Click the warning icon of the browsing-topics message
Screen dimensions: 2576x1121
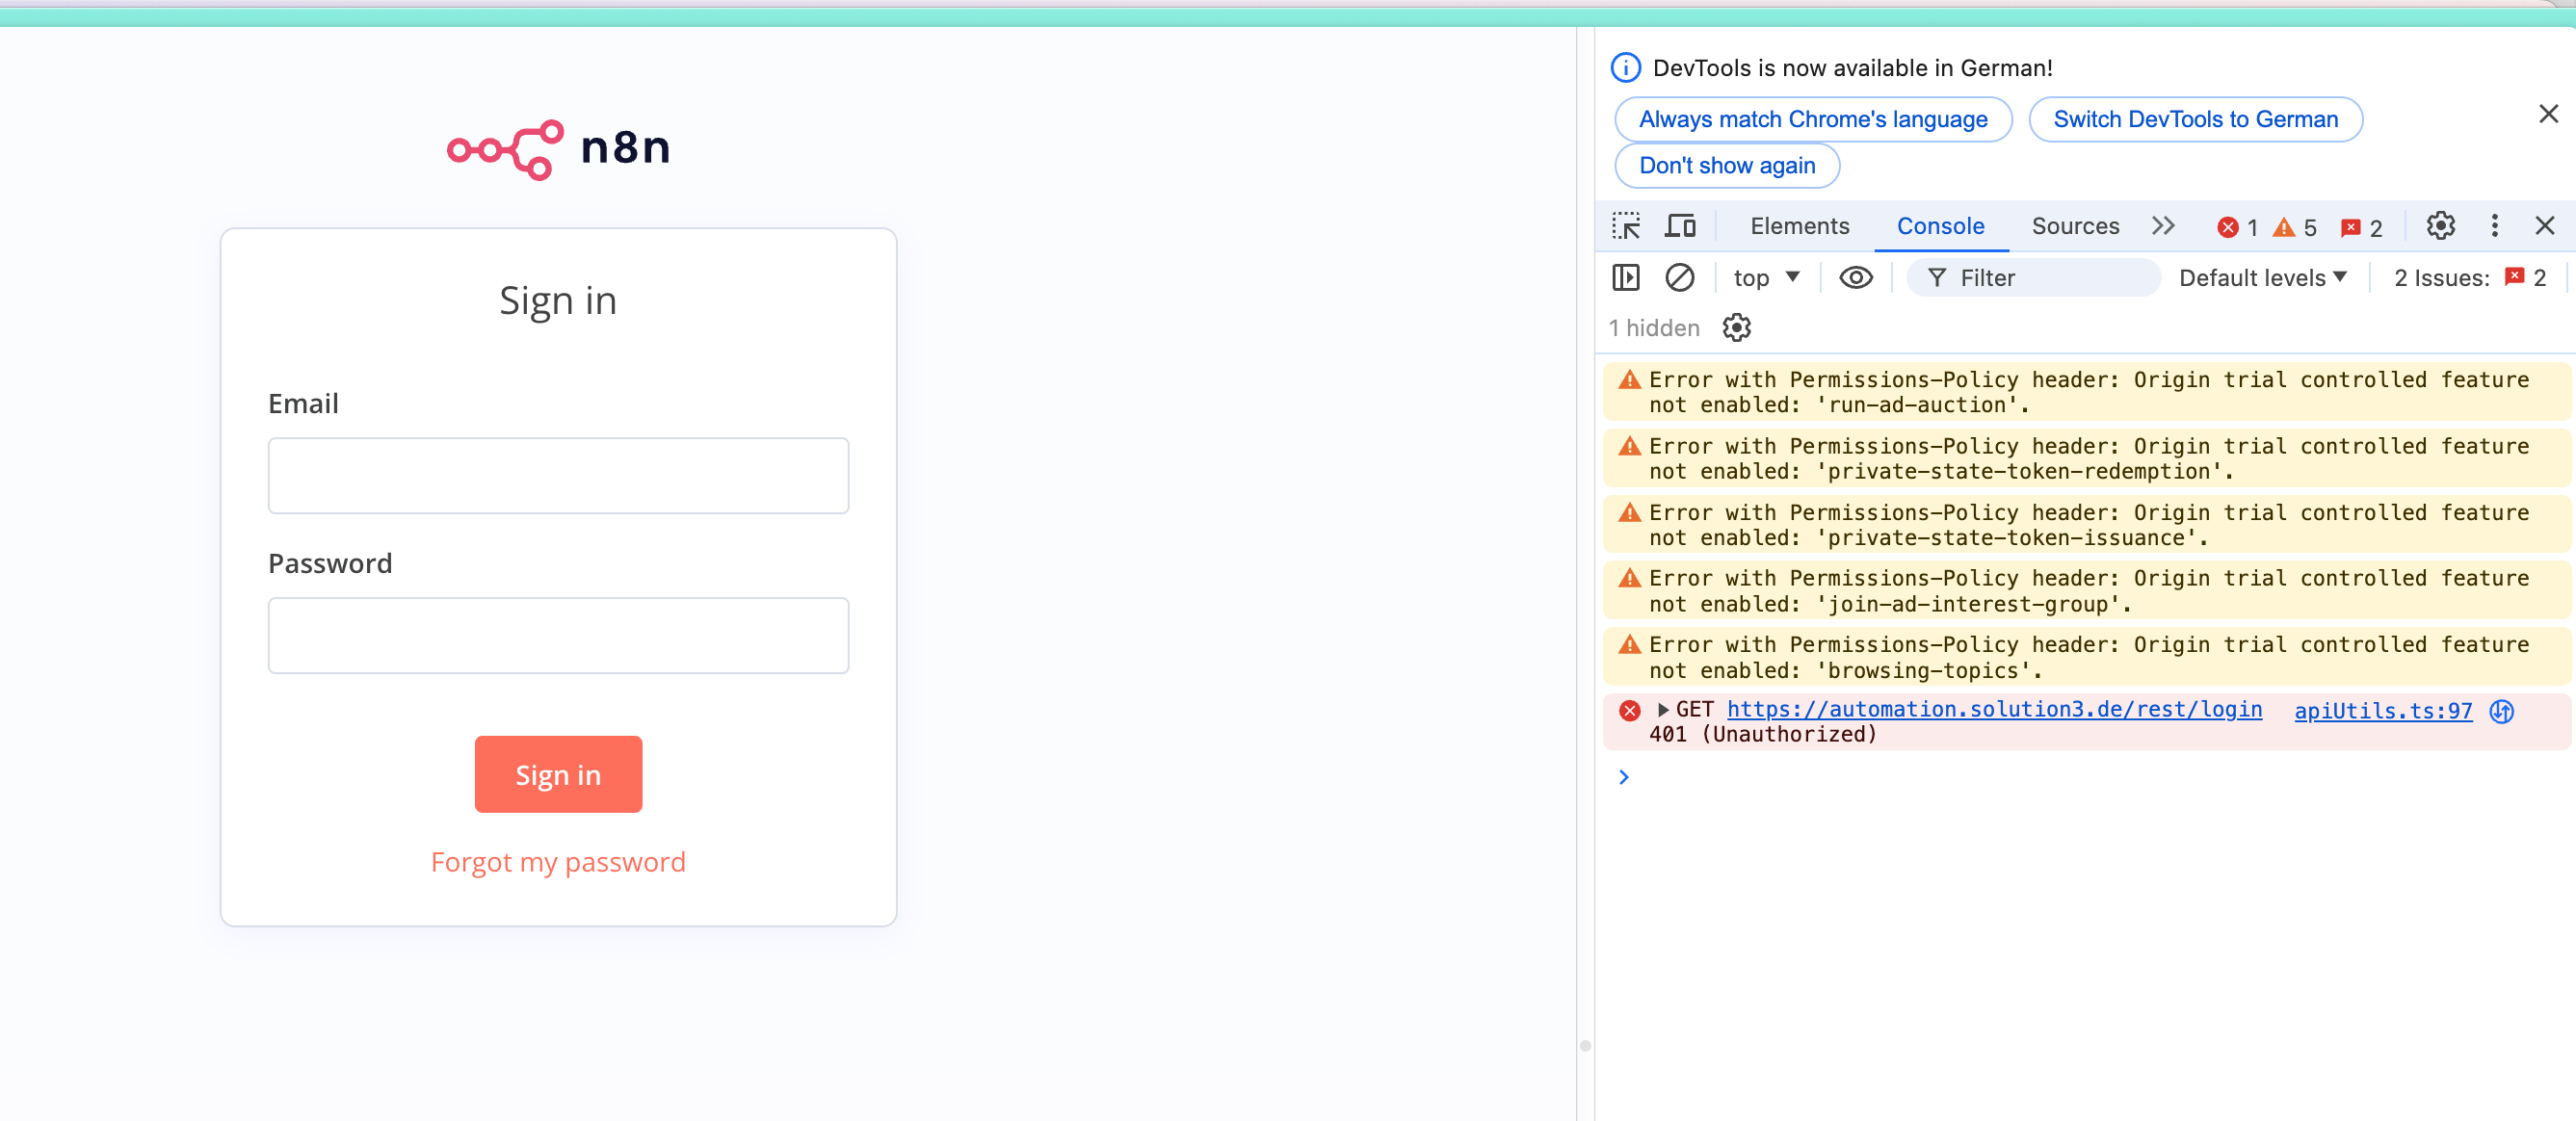(1629, 645)
